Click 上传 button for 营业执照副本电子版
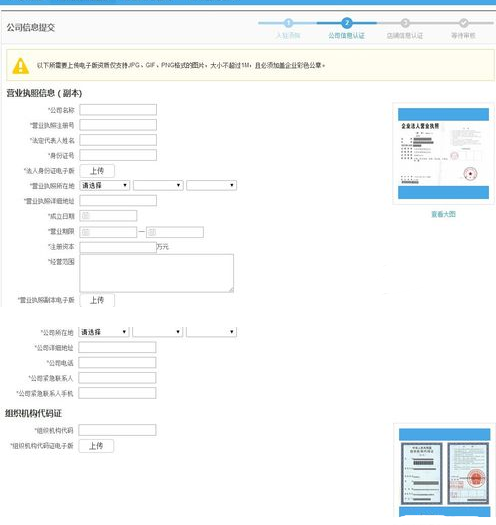The image size is (496, 525). 97,300
